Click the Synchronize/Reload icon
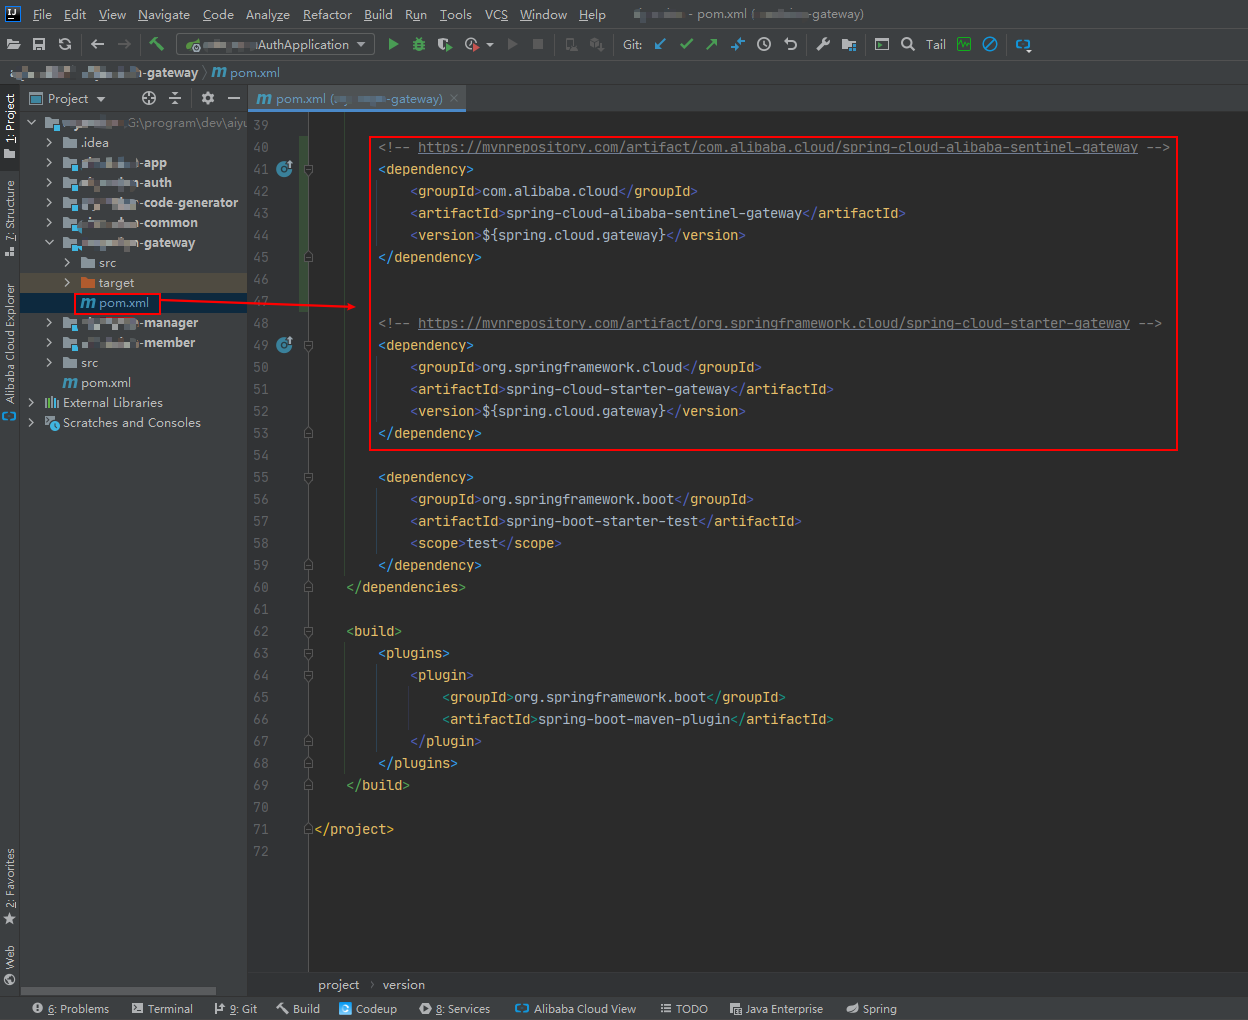The height and width of the screenshot is (1020, 1248). 65,44
